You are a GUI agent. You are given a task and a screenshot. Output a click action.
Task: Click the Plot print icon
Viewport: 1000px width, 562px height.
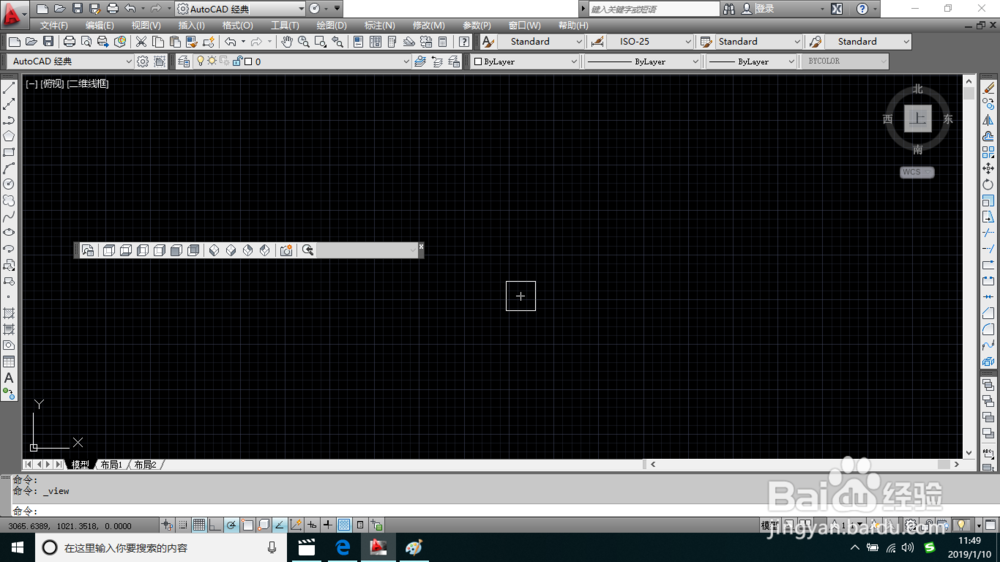(x=69, y=41)
